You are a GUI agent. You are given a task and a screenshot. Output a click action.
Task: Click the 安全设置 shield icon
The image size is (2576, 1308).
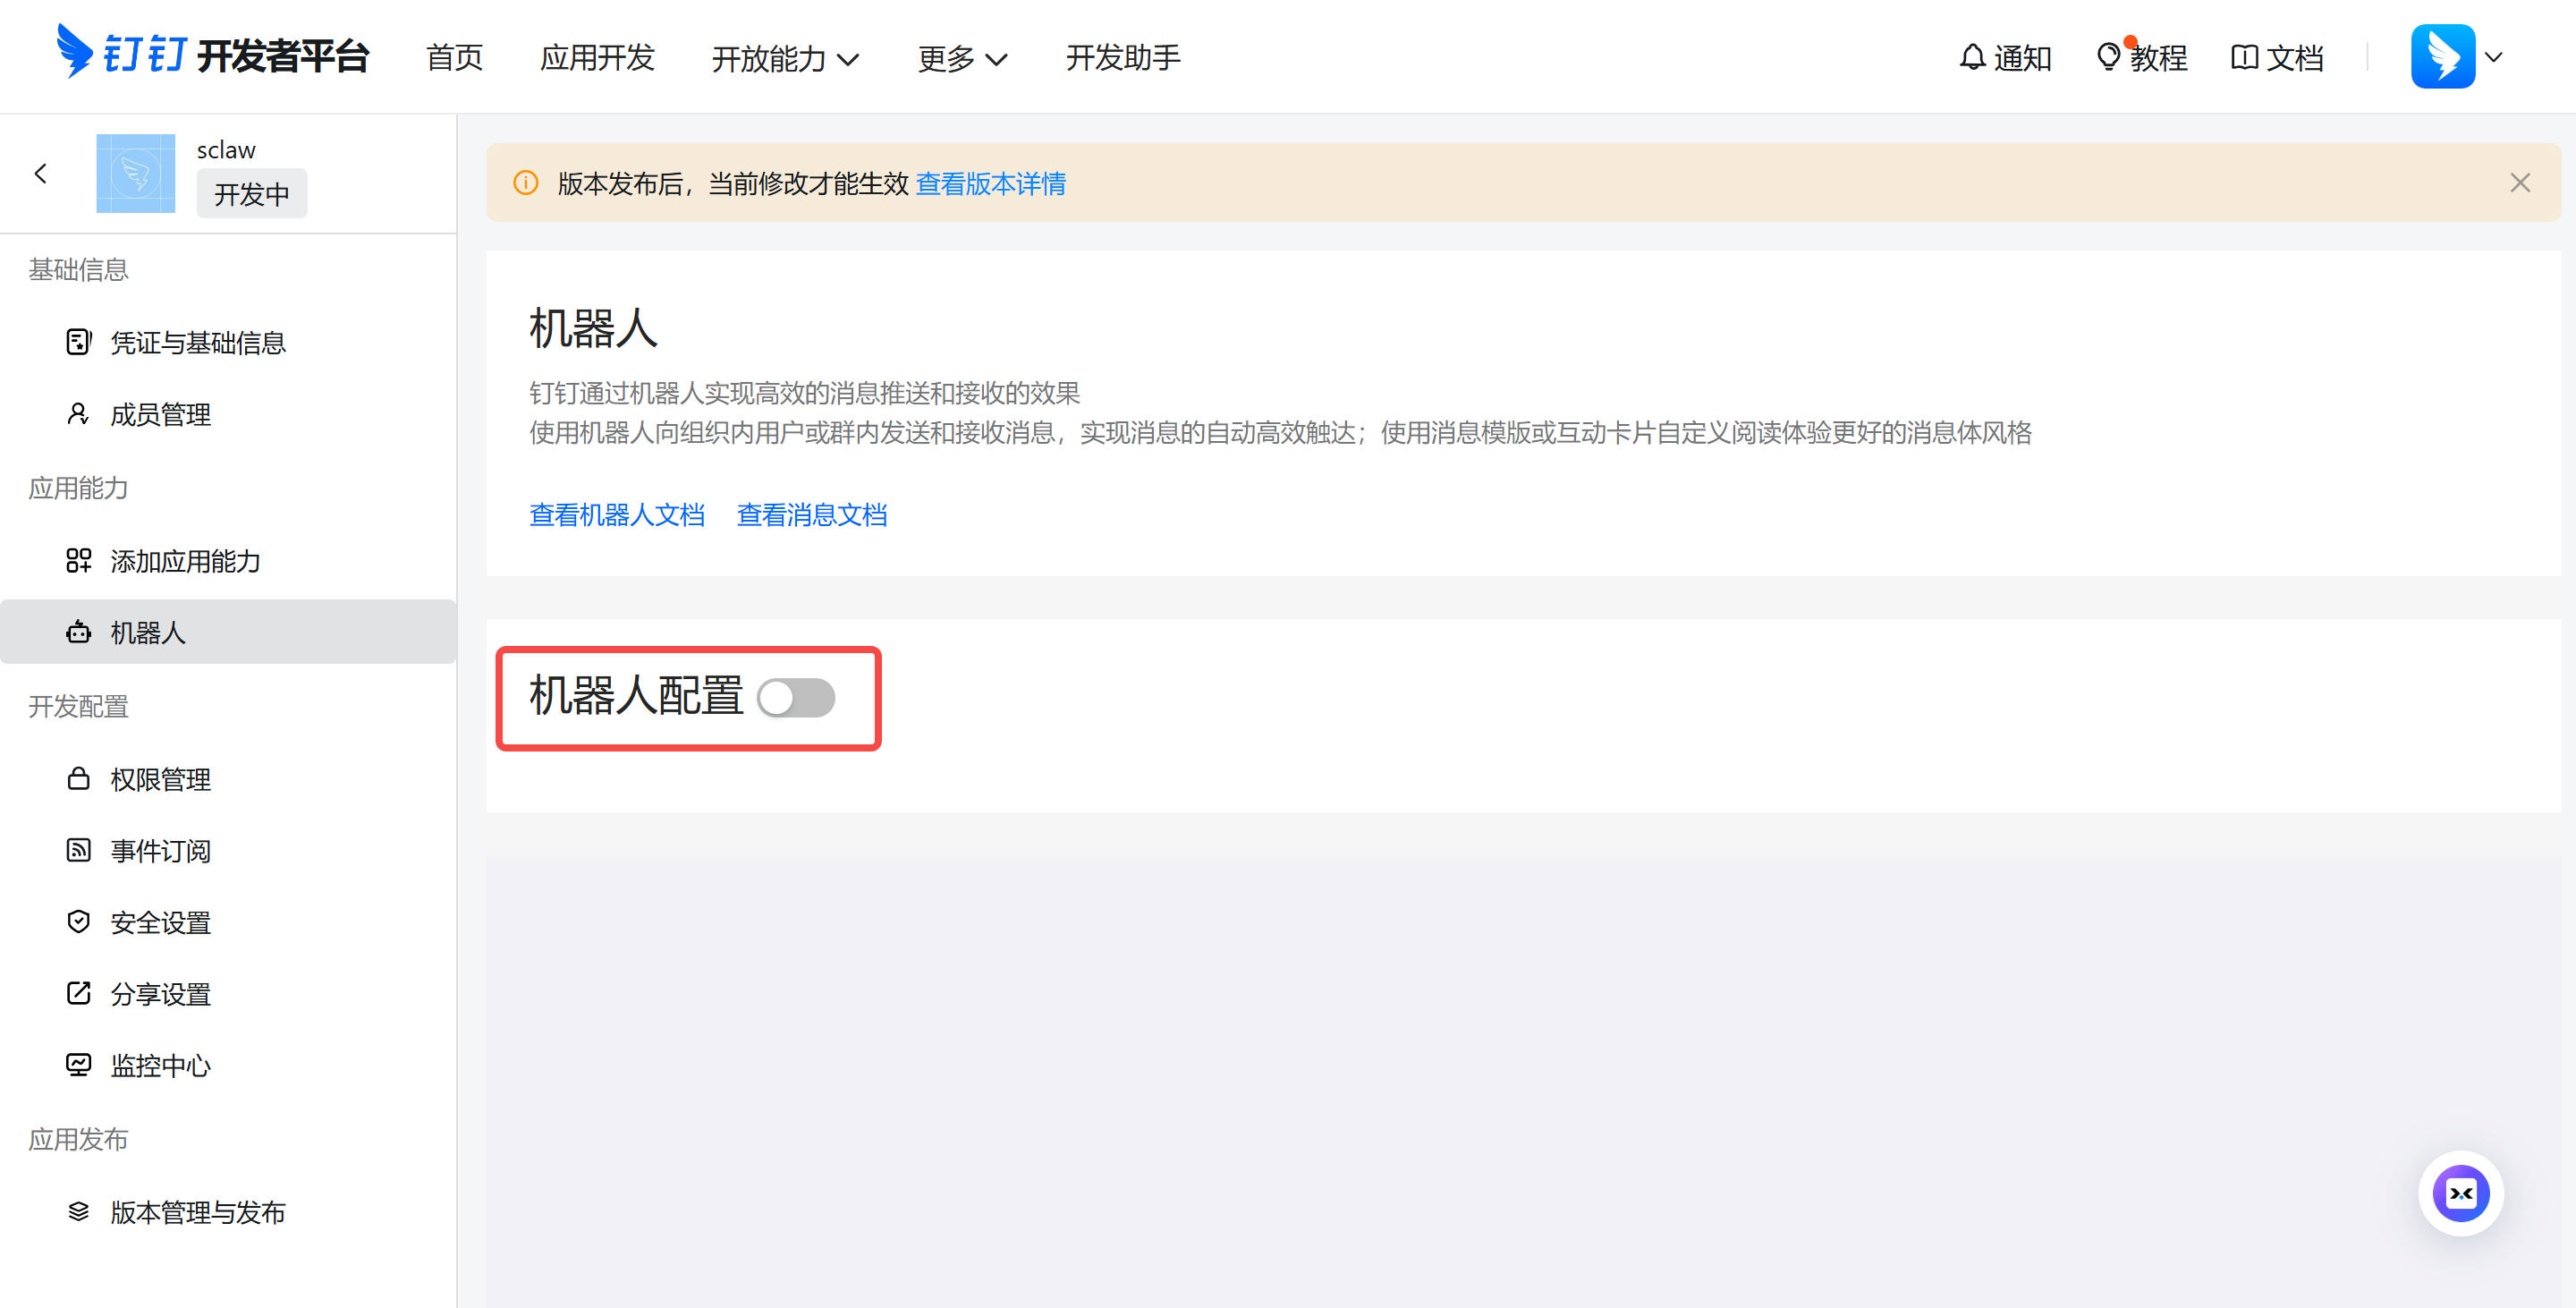78,922
